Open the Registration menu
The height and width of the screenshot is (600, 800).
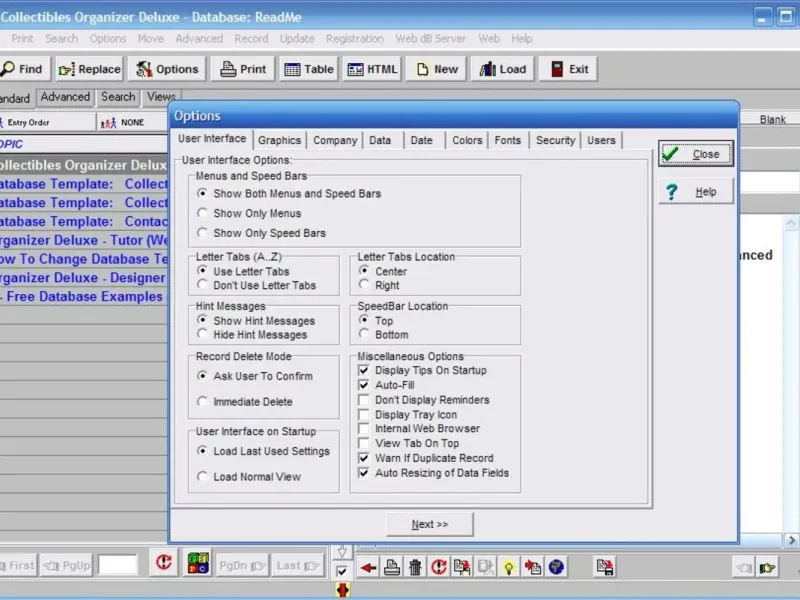coord(354,39)
